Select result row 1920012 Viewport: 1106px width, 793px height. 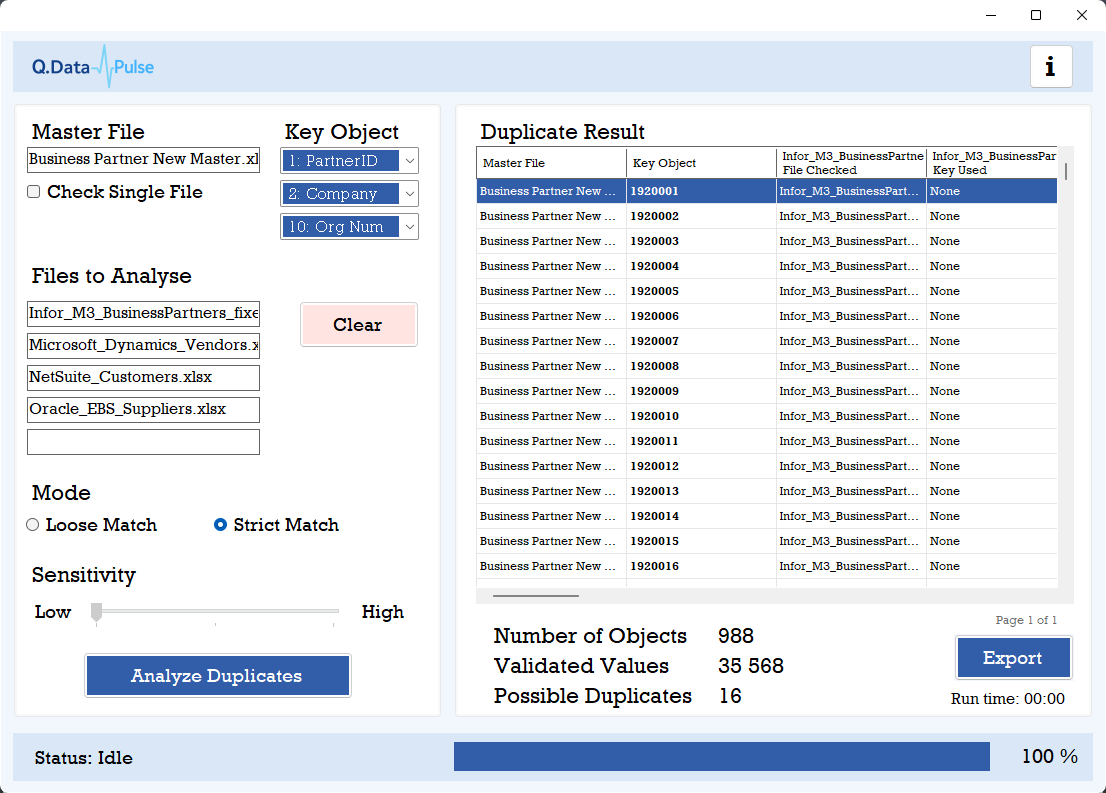coord(767,466)
